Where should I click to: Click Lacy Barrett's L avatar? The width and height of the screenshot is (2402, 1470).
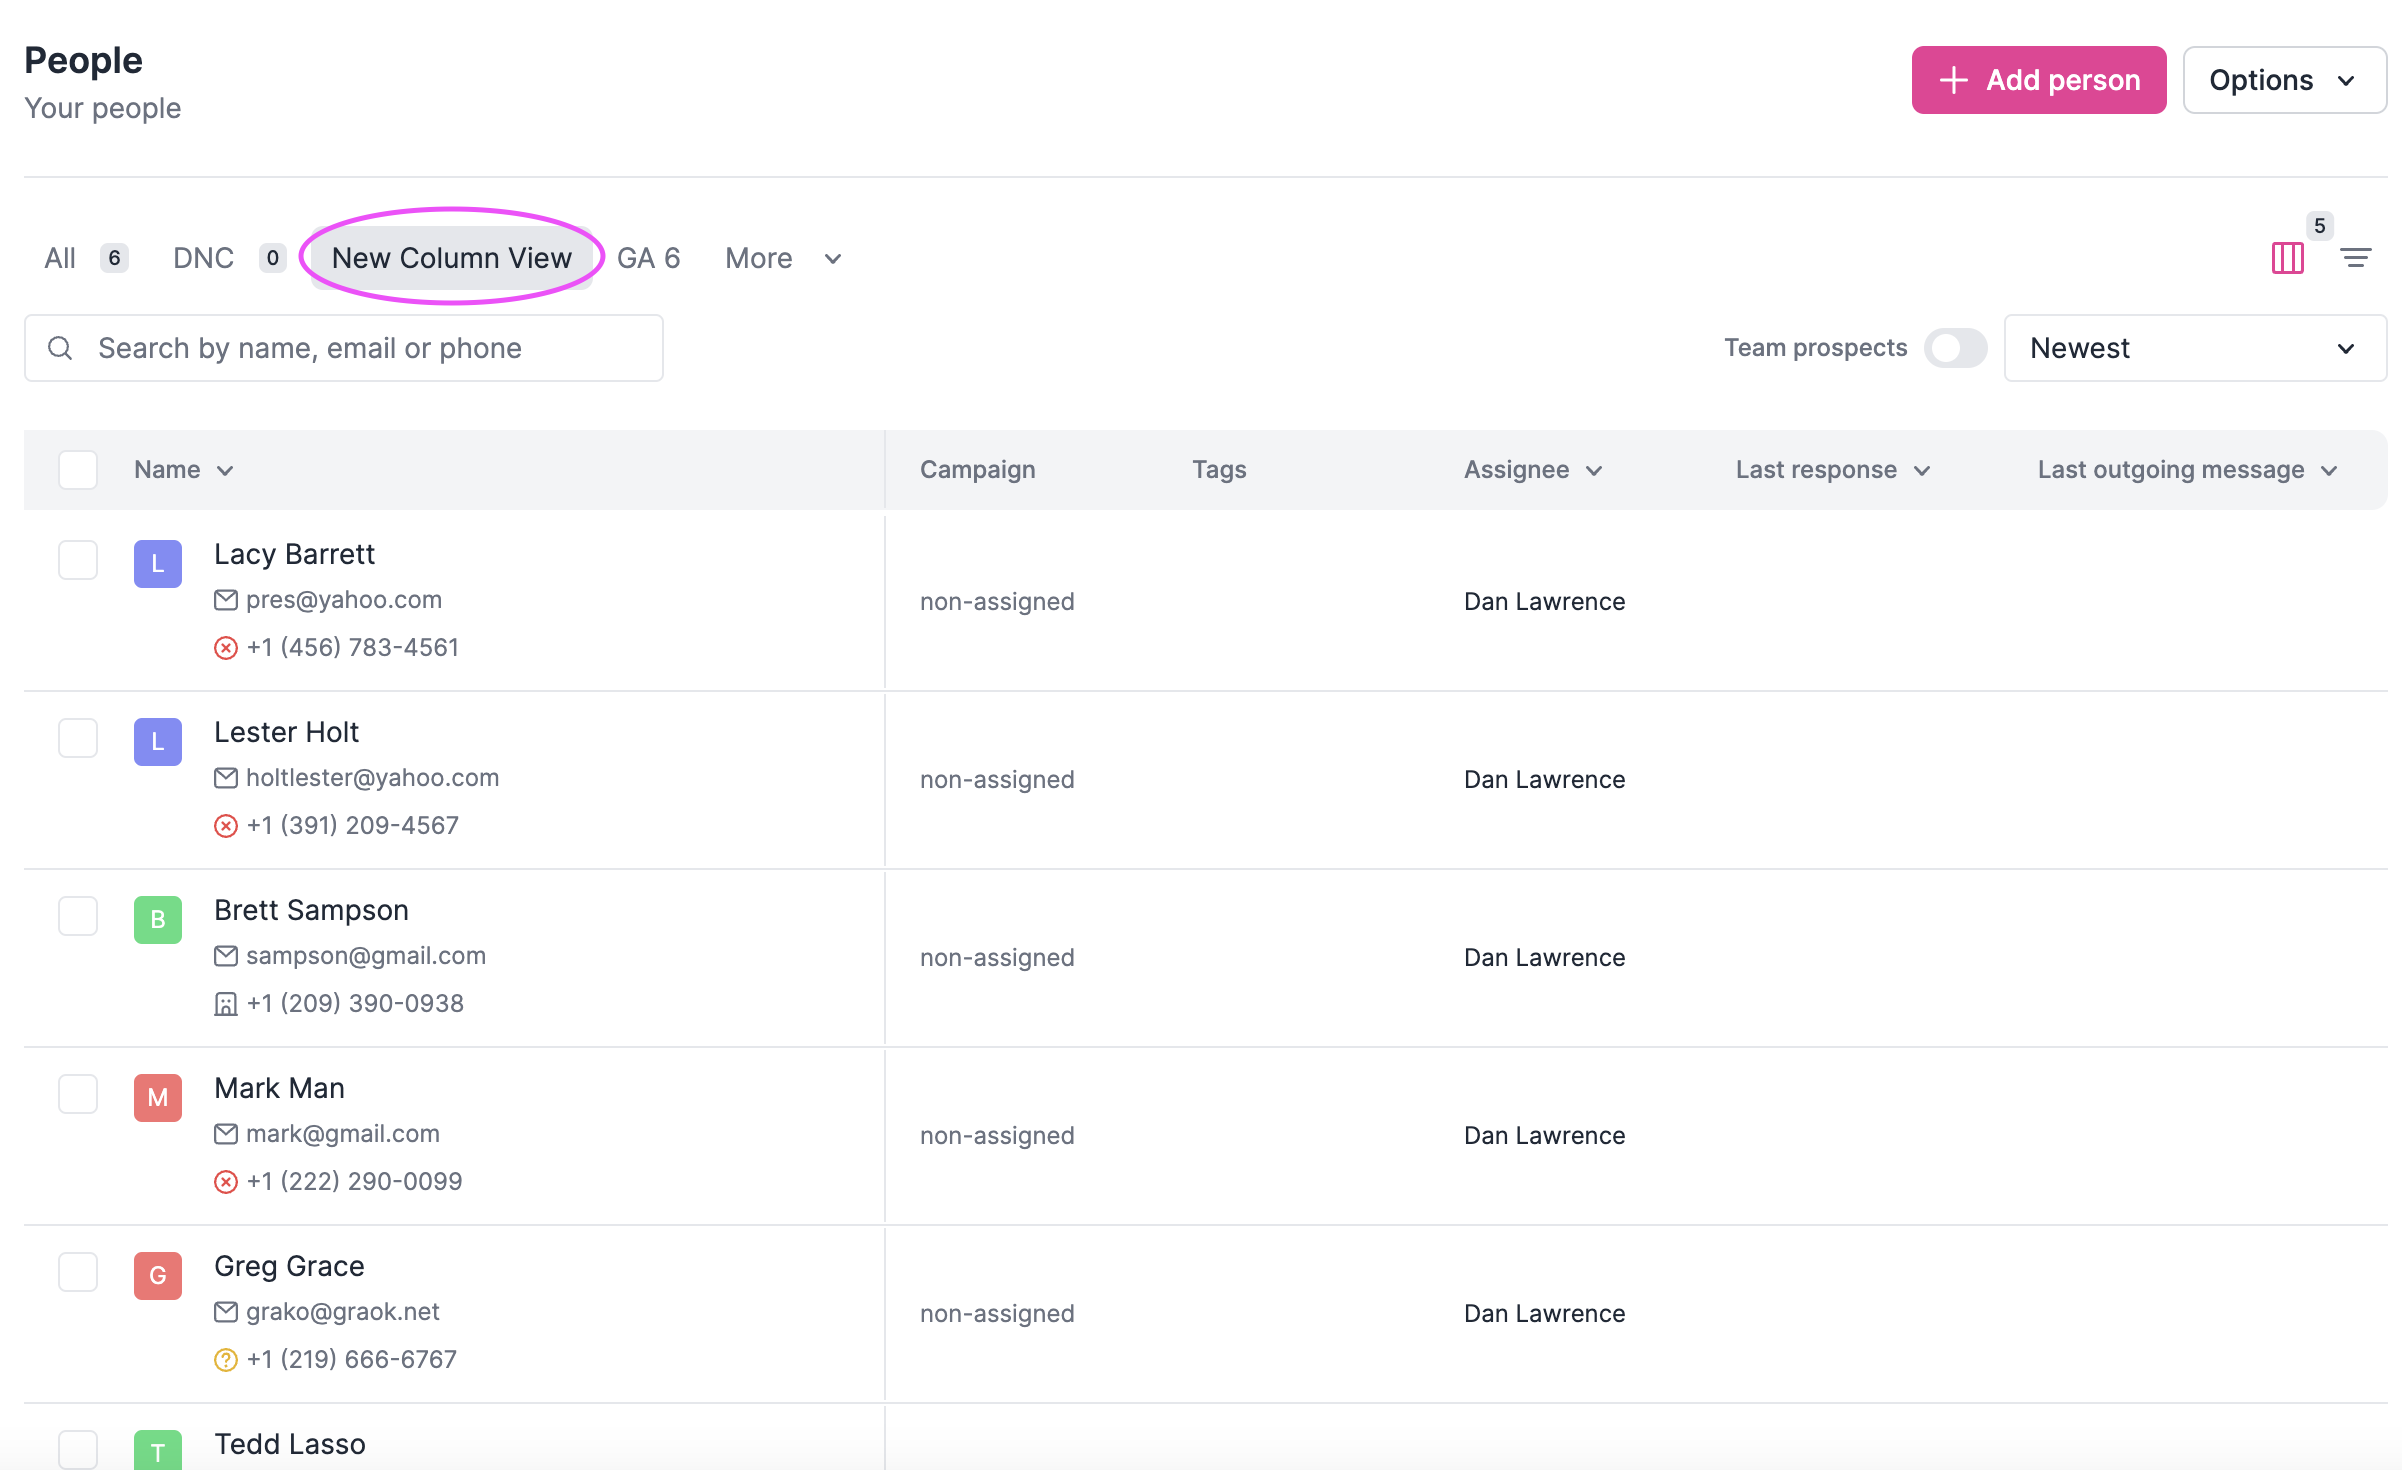coord(158,564)
